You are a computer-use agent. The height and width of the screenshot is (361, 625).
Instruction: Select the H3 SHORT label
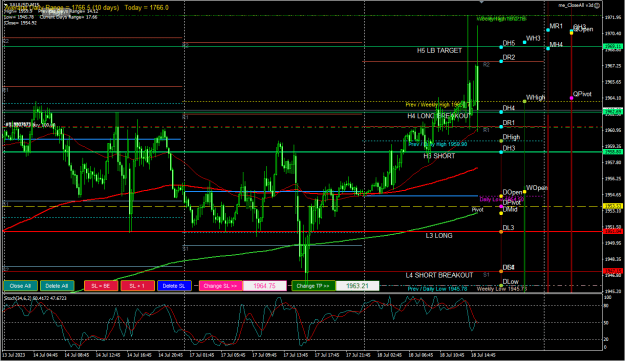pos(439,156)
